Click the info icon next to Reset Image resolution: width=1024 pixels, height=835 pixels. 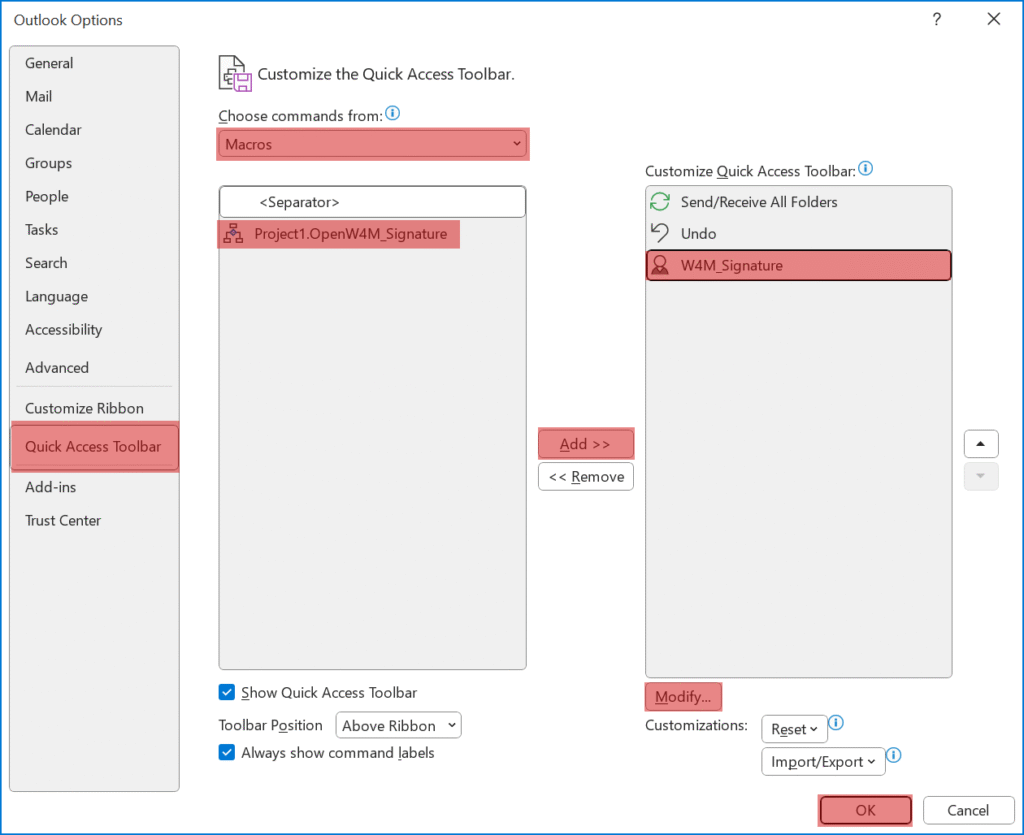(837, 723)
